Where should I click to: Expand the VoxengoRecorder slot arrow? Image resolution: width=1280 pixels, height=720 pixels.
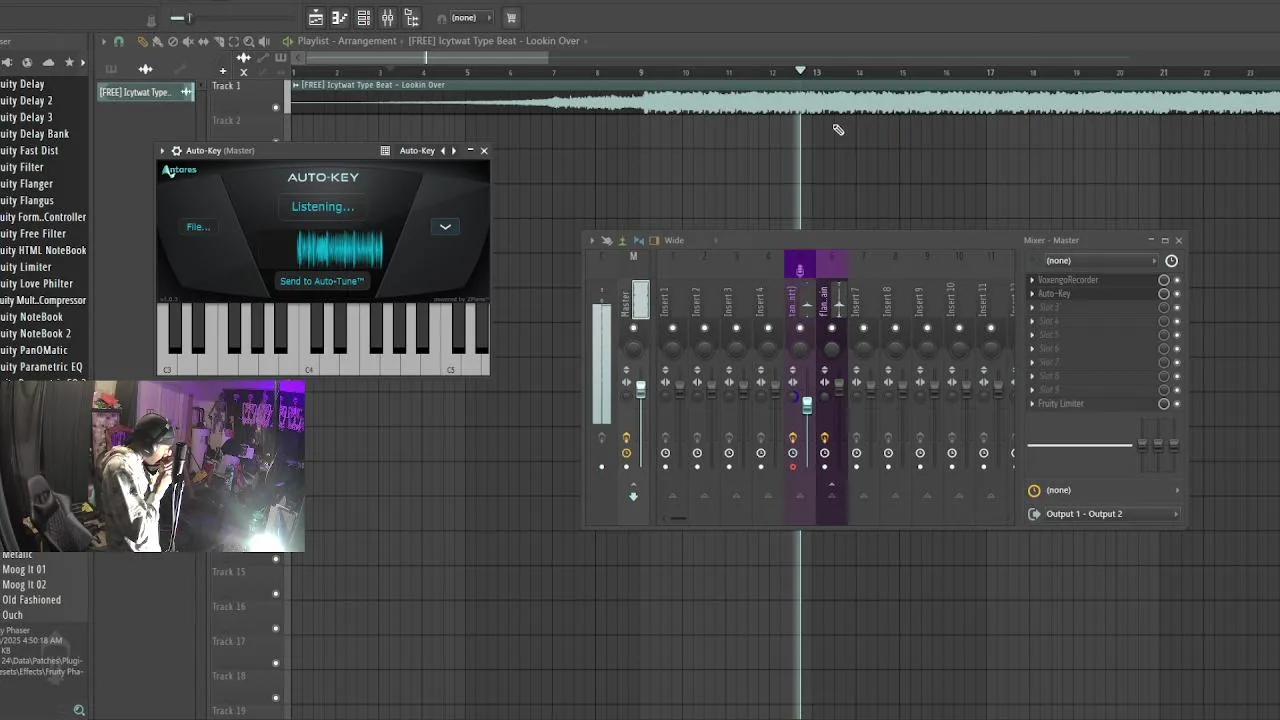[1032, 280]
